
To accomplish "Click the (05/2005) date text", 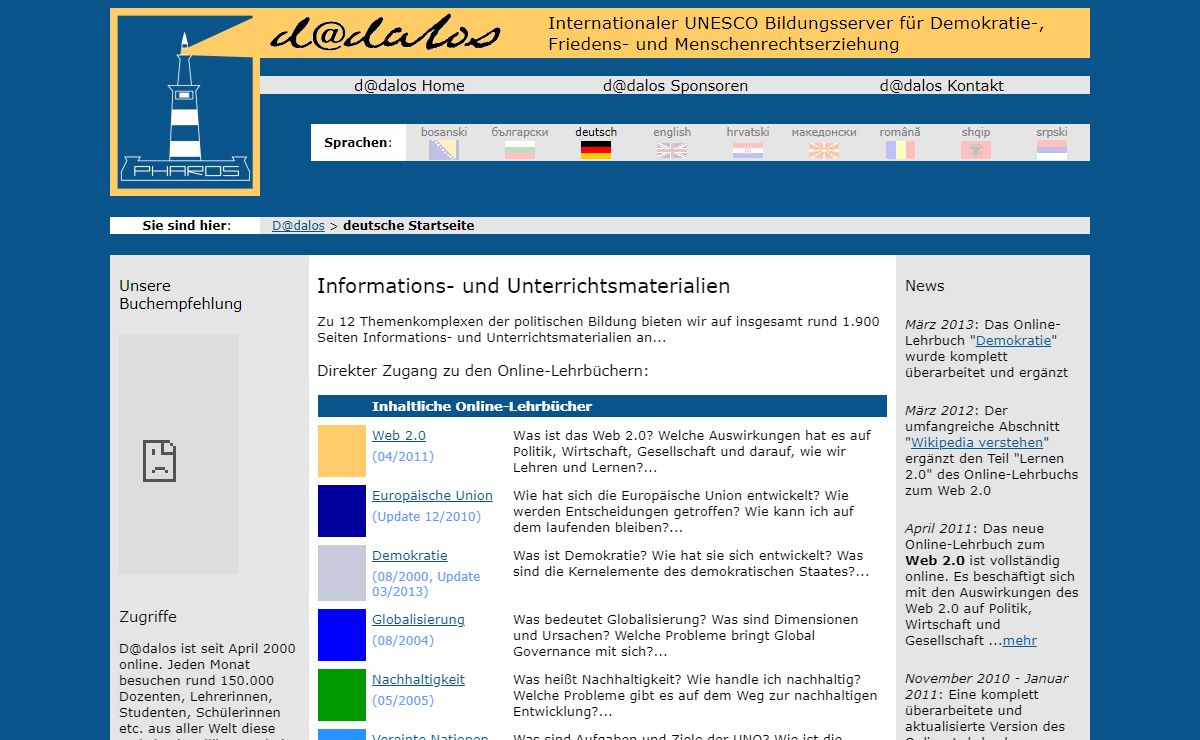I will [x=403, y=701].
